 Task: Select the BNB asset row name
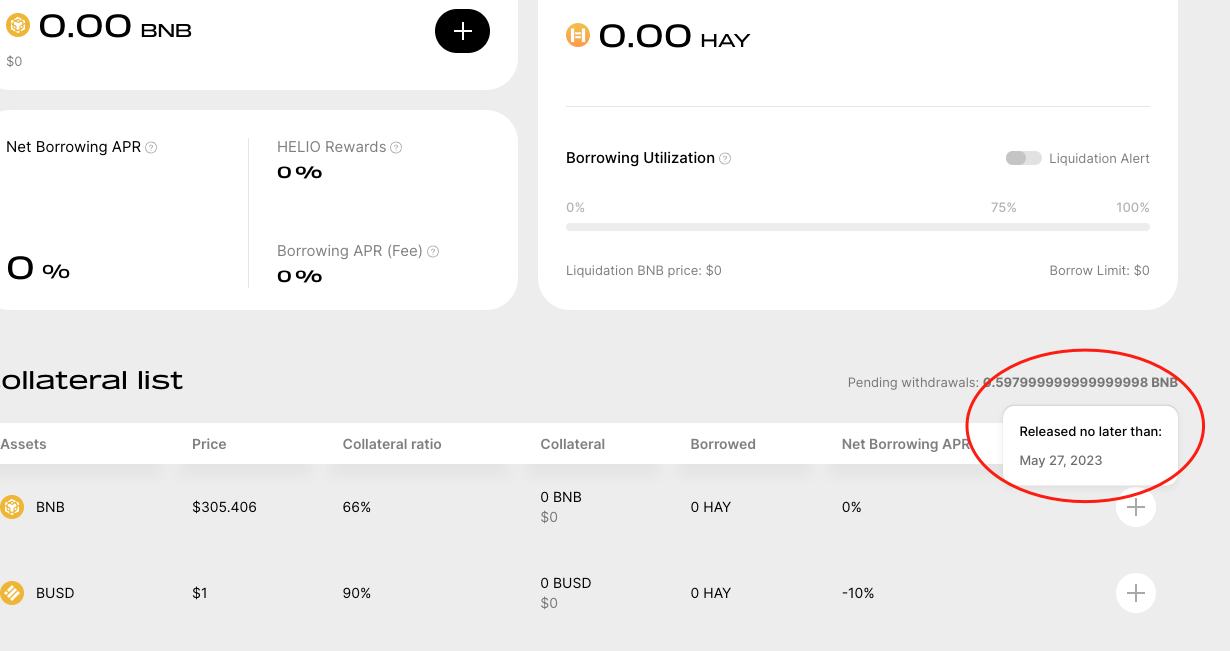pyautogui.click(x=50, y=507)
